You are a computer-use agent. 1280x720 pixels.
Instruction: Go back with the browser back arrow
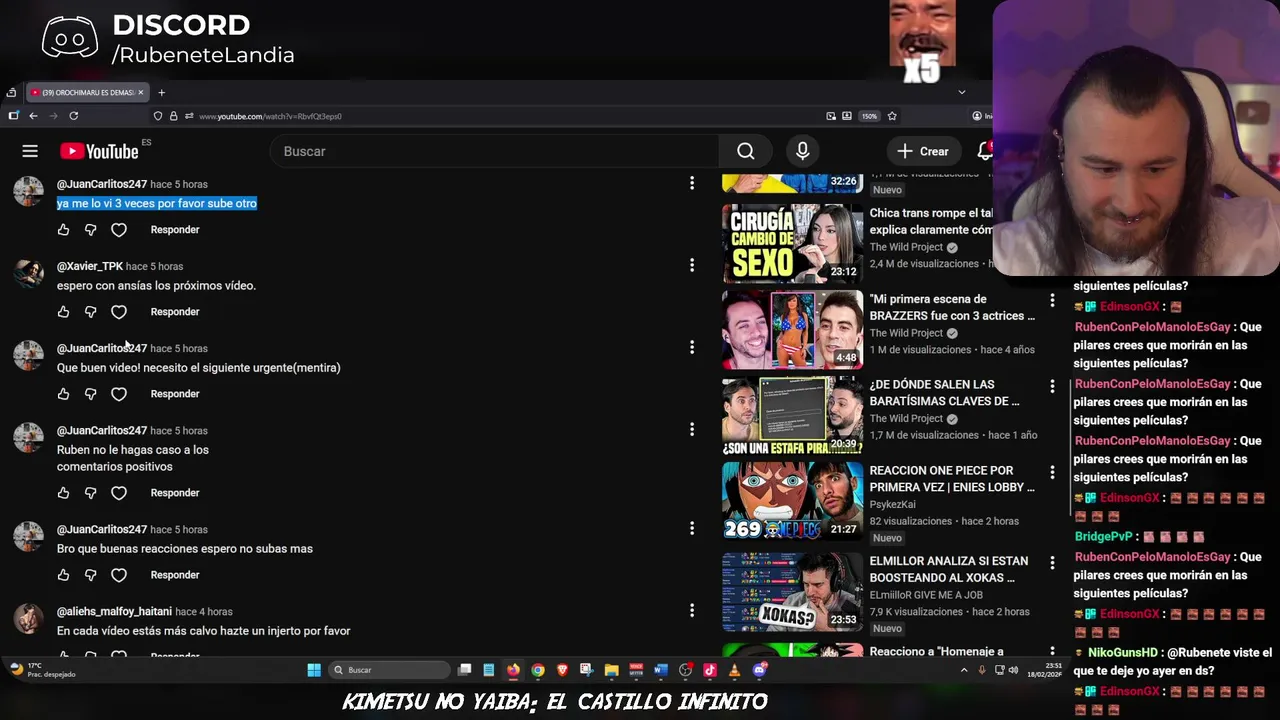(33, 116)
